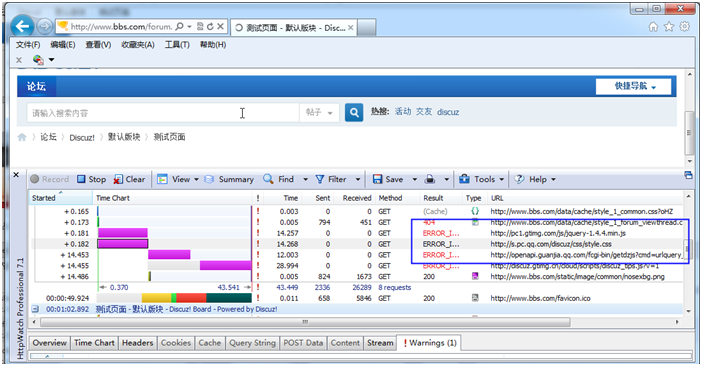Open the HttpWatch Help menu

(535, 179)
